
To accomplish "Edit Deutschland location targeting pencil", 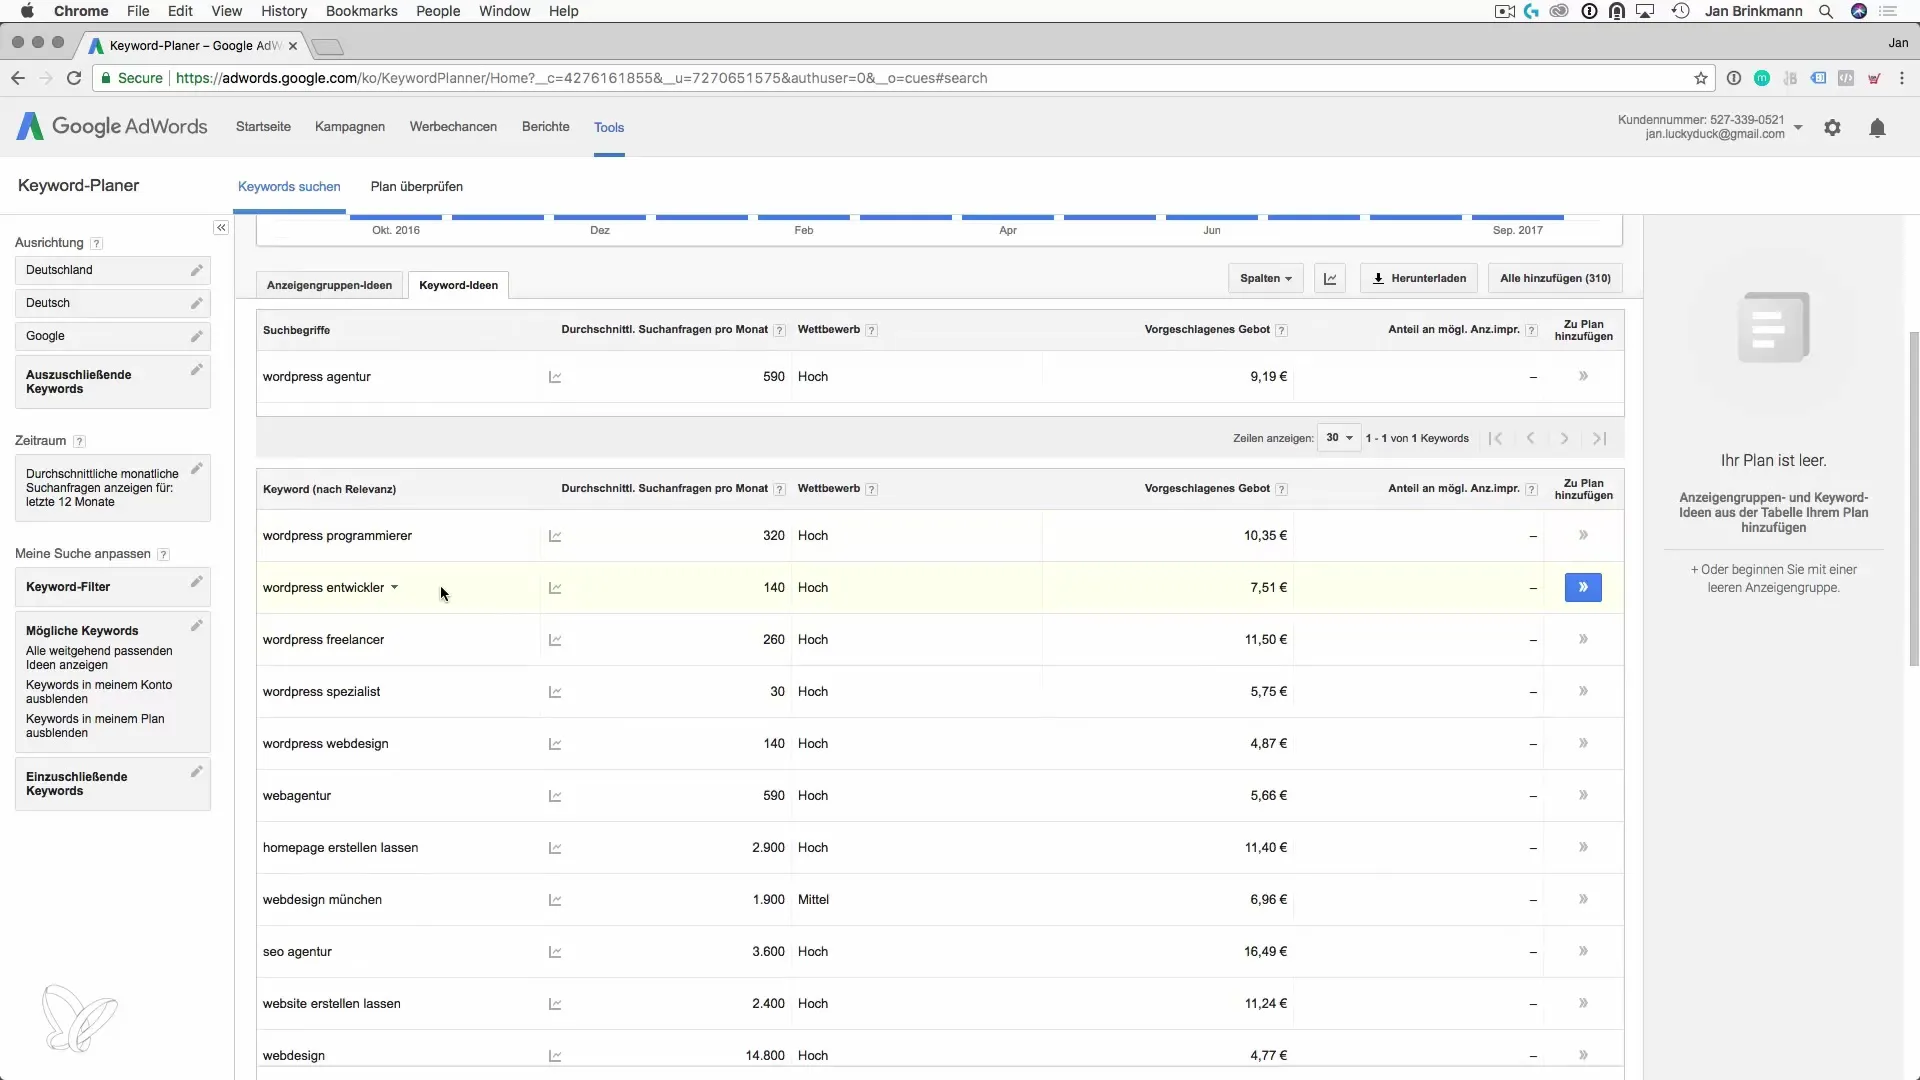I will 197,270.
